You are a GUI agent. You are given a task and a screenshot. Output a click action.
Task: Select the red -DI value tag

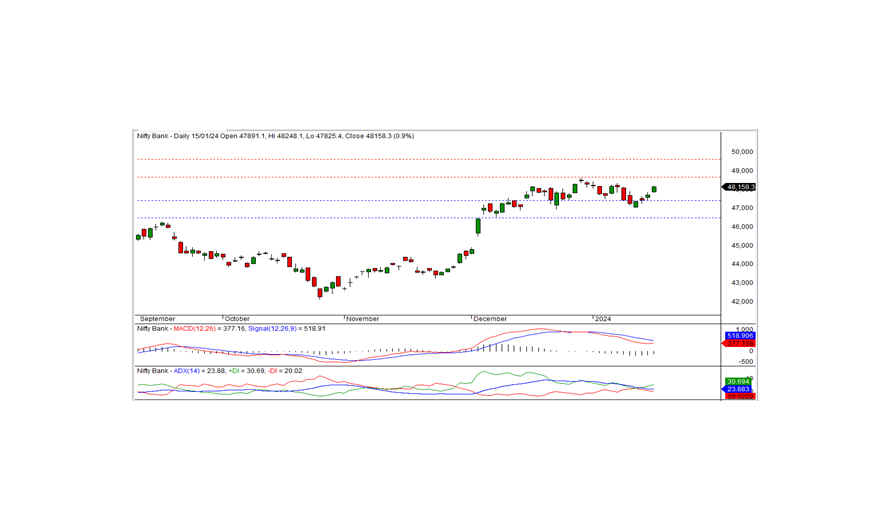[x=740, y=397]
